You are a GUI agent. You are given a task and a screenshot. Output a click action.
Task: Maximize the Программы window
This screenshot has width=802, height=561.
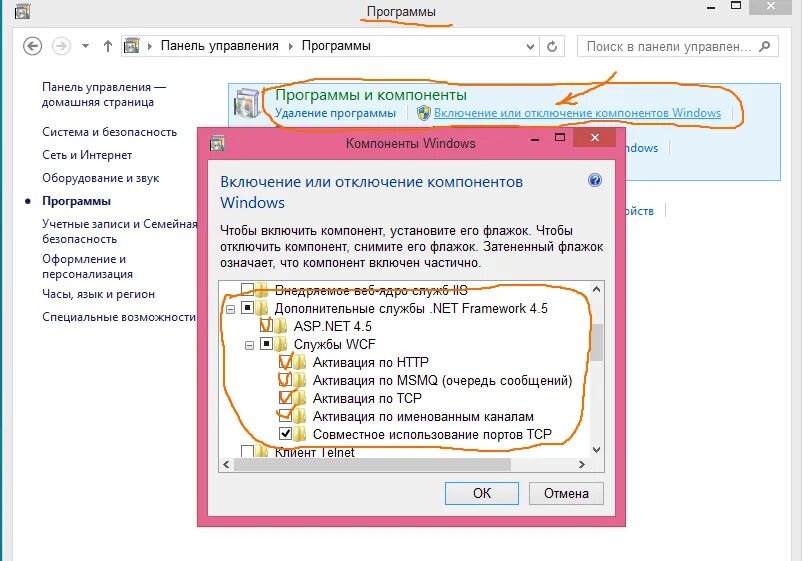click(736, 6)
